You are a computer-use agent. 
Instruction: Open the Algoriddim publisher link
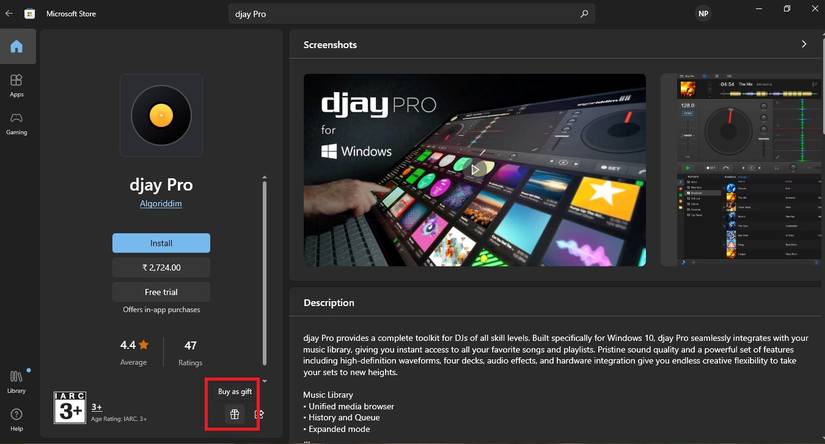coord(160,204)
